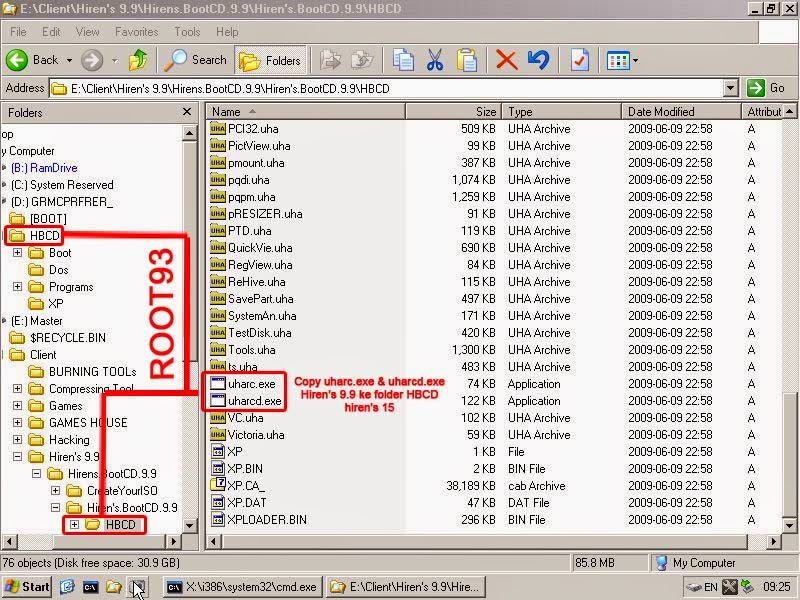Click the tray clock showing 09:25

(777, 587)
